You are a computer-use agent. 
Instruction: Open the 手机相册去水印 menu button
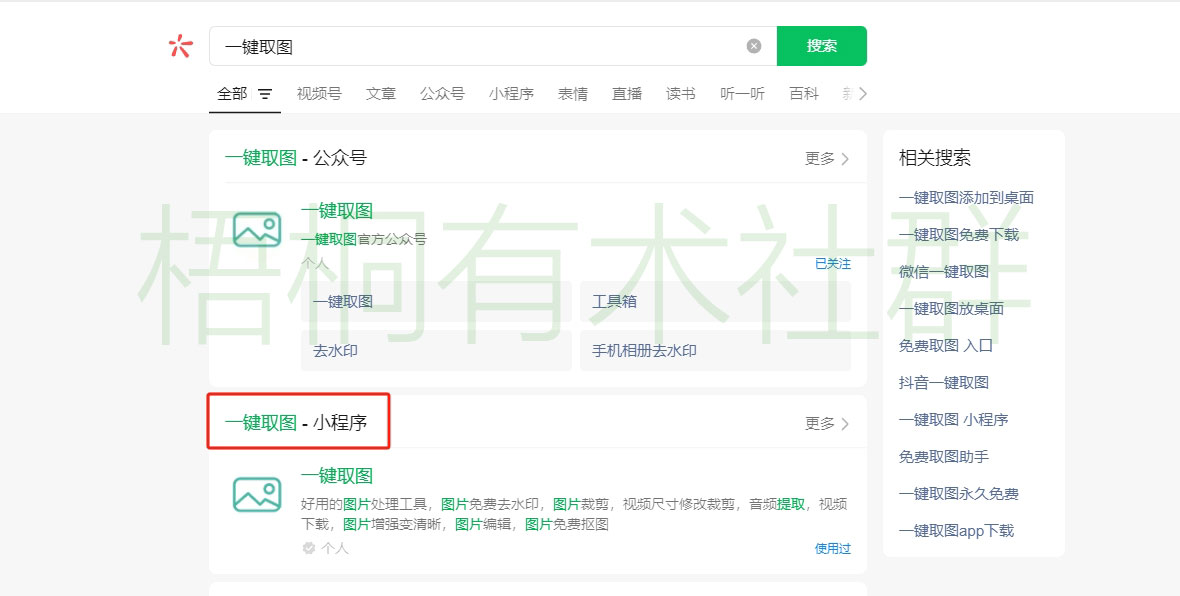(715, 351)
